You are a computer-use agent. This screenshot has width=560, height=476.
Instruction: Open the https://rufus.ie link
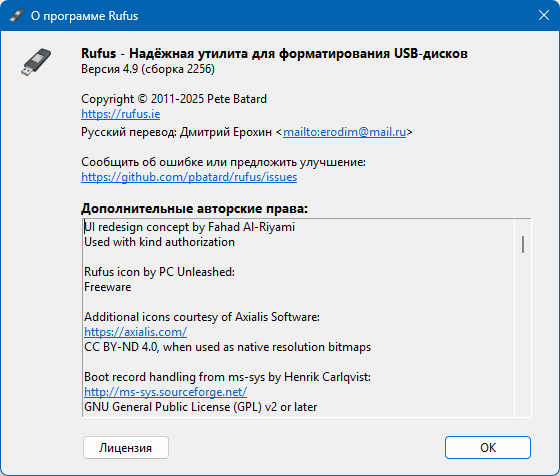tap(121, 114)
